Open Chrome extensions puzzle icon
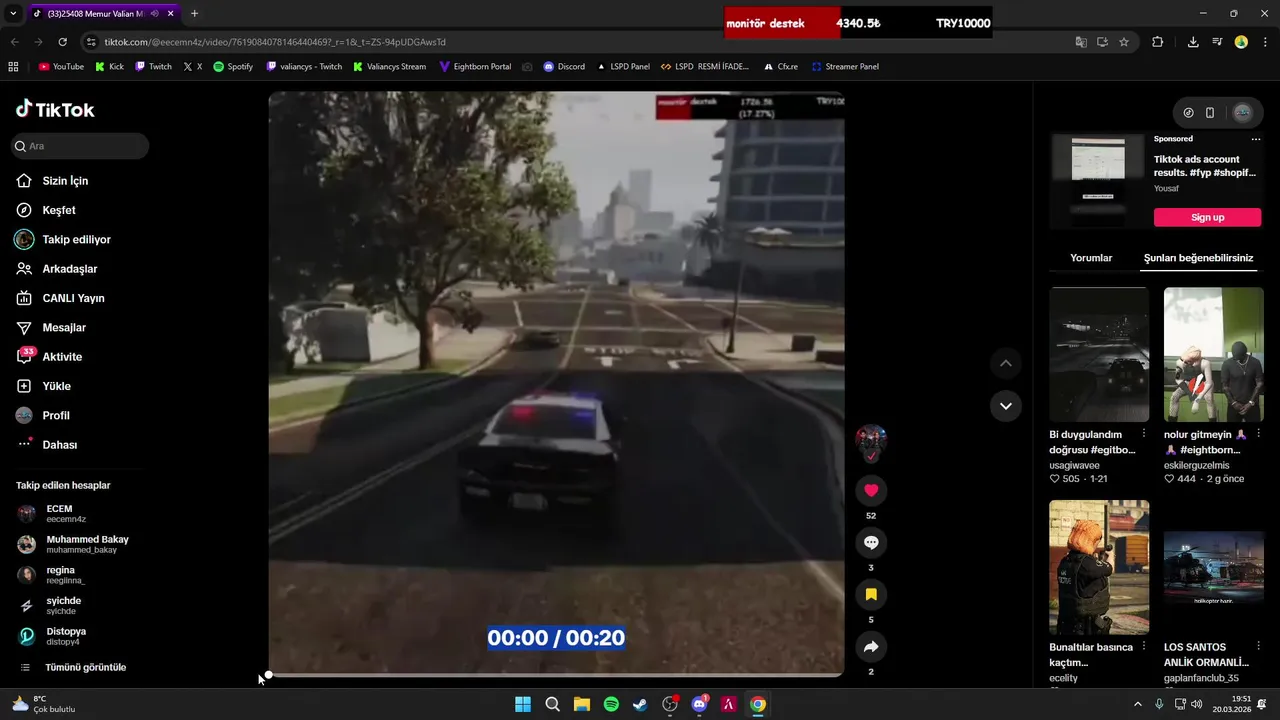The image size is (1280, 720). click(1158, 42)
